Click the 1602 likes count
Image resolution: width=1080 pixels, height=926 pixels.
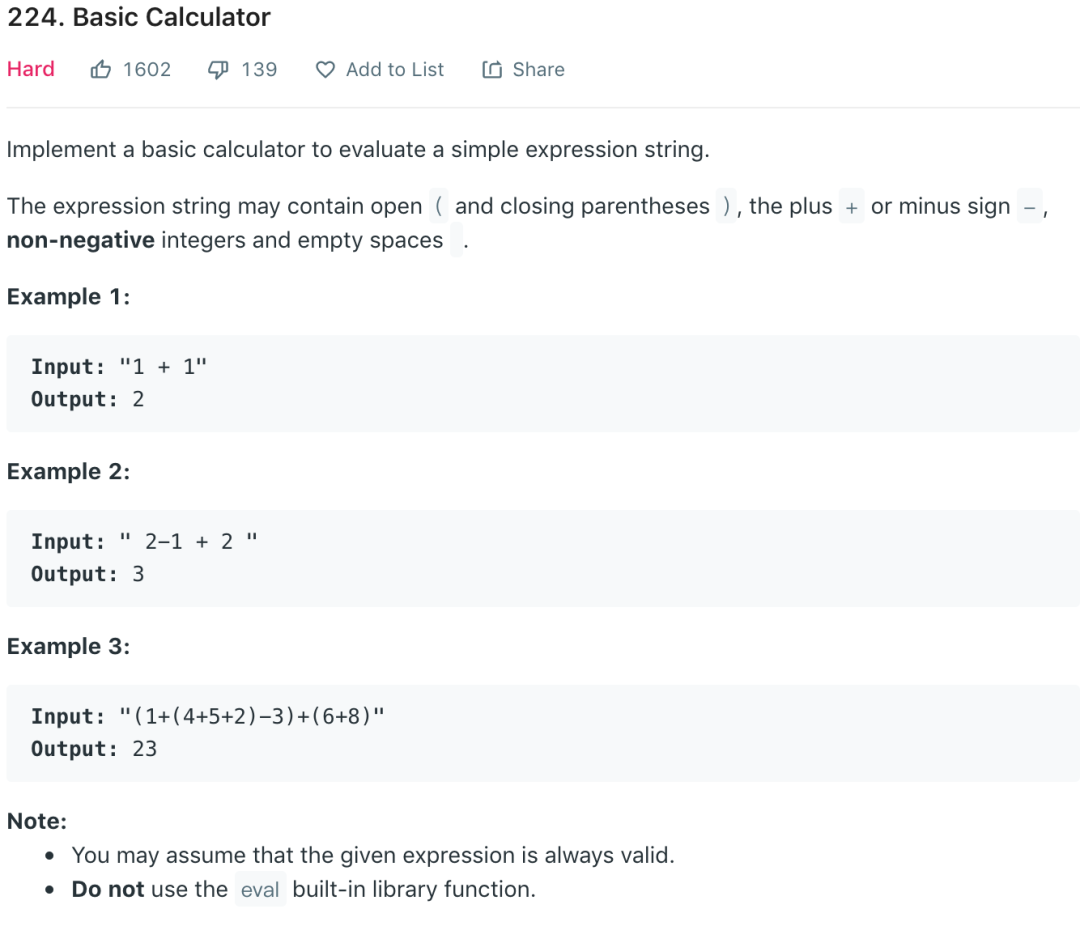(x=147, y=69)
